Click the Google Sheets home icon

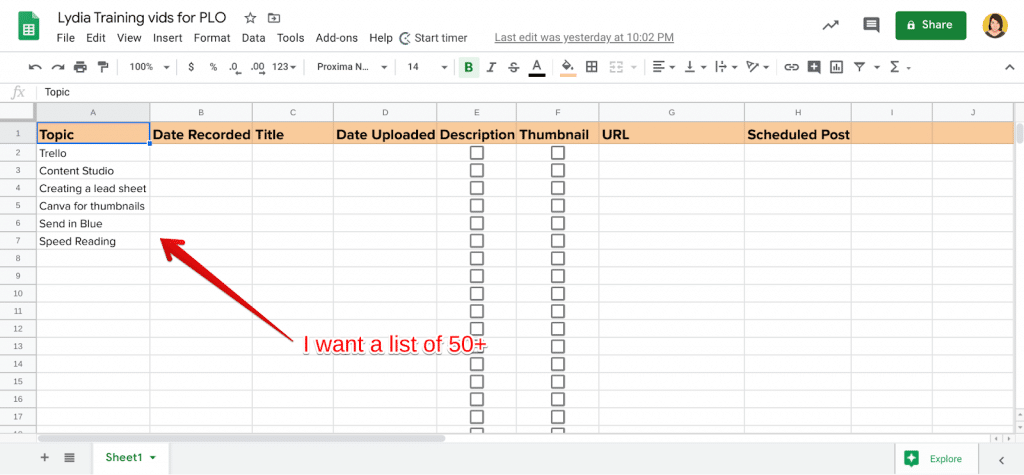tap(29, 27)
